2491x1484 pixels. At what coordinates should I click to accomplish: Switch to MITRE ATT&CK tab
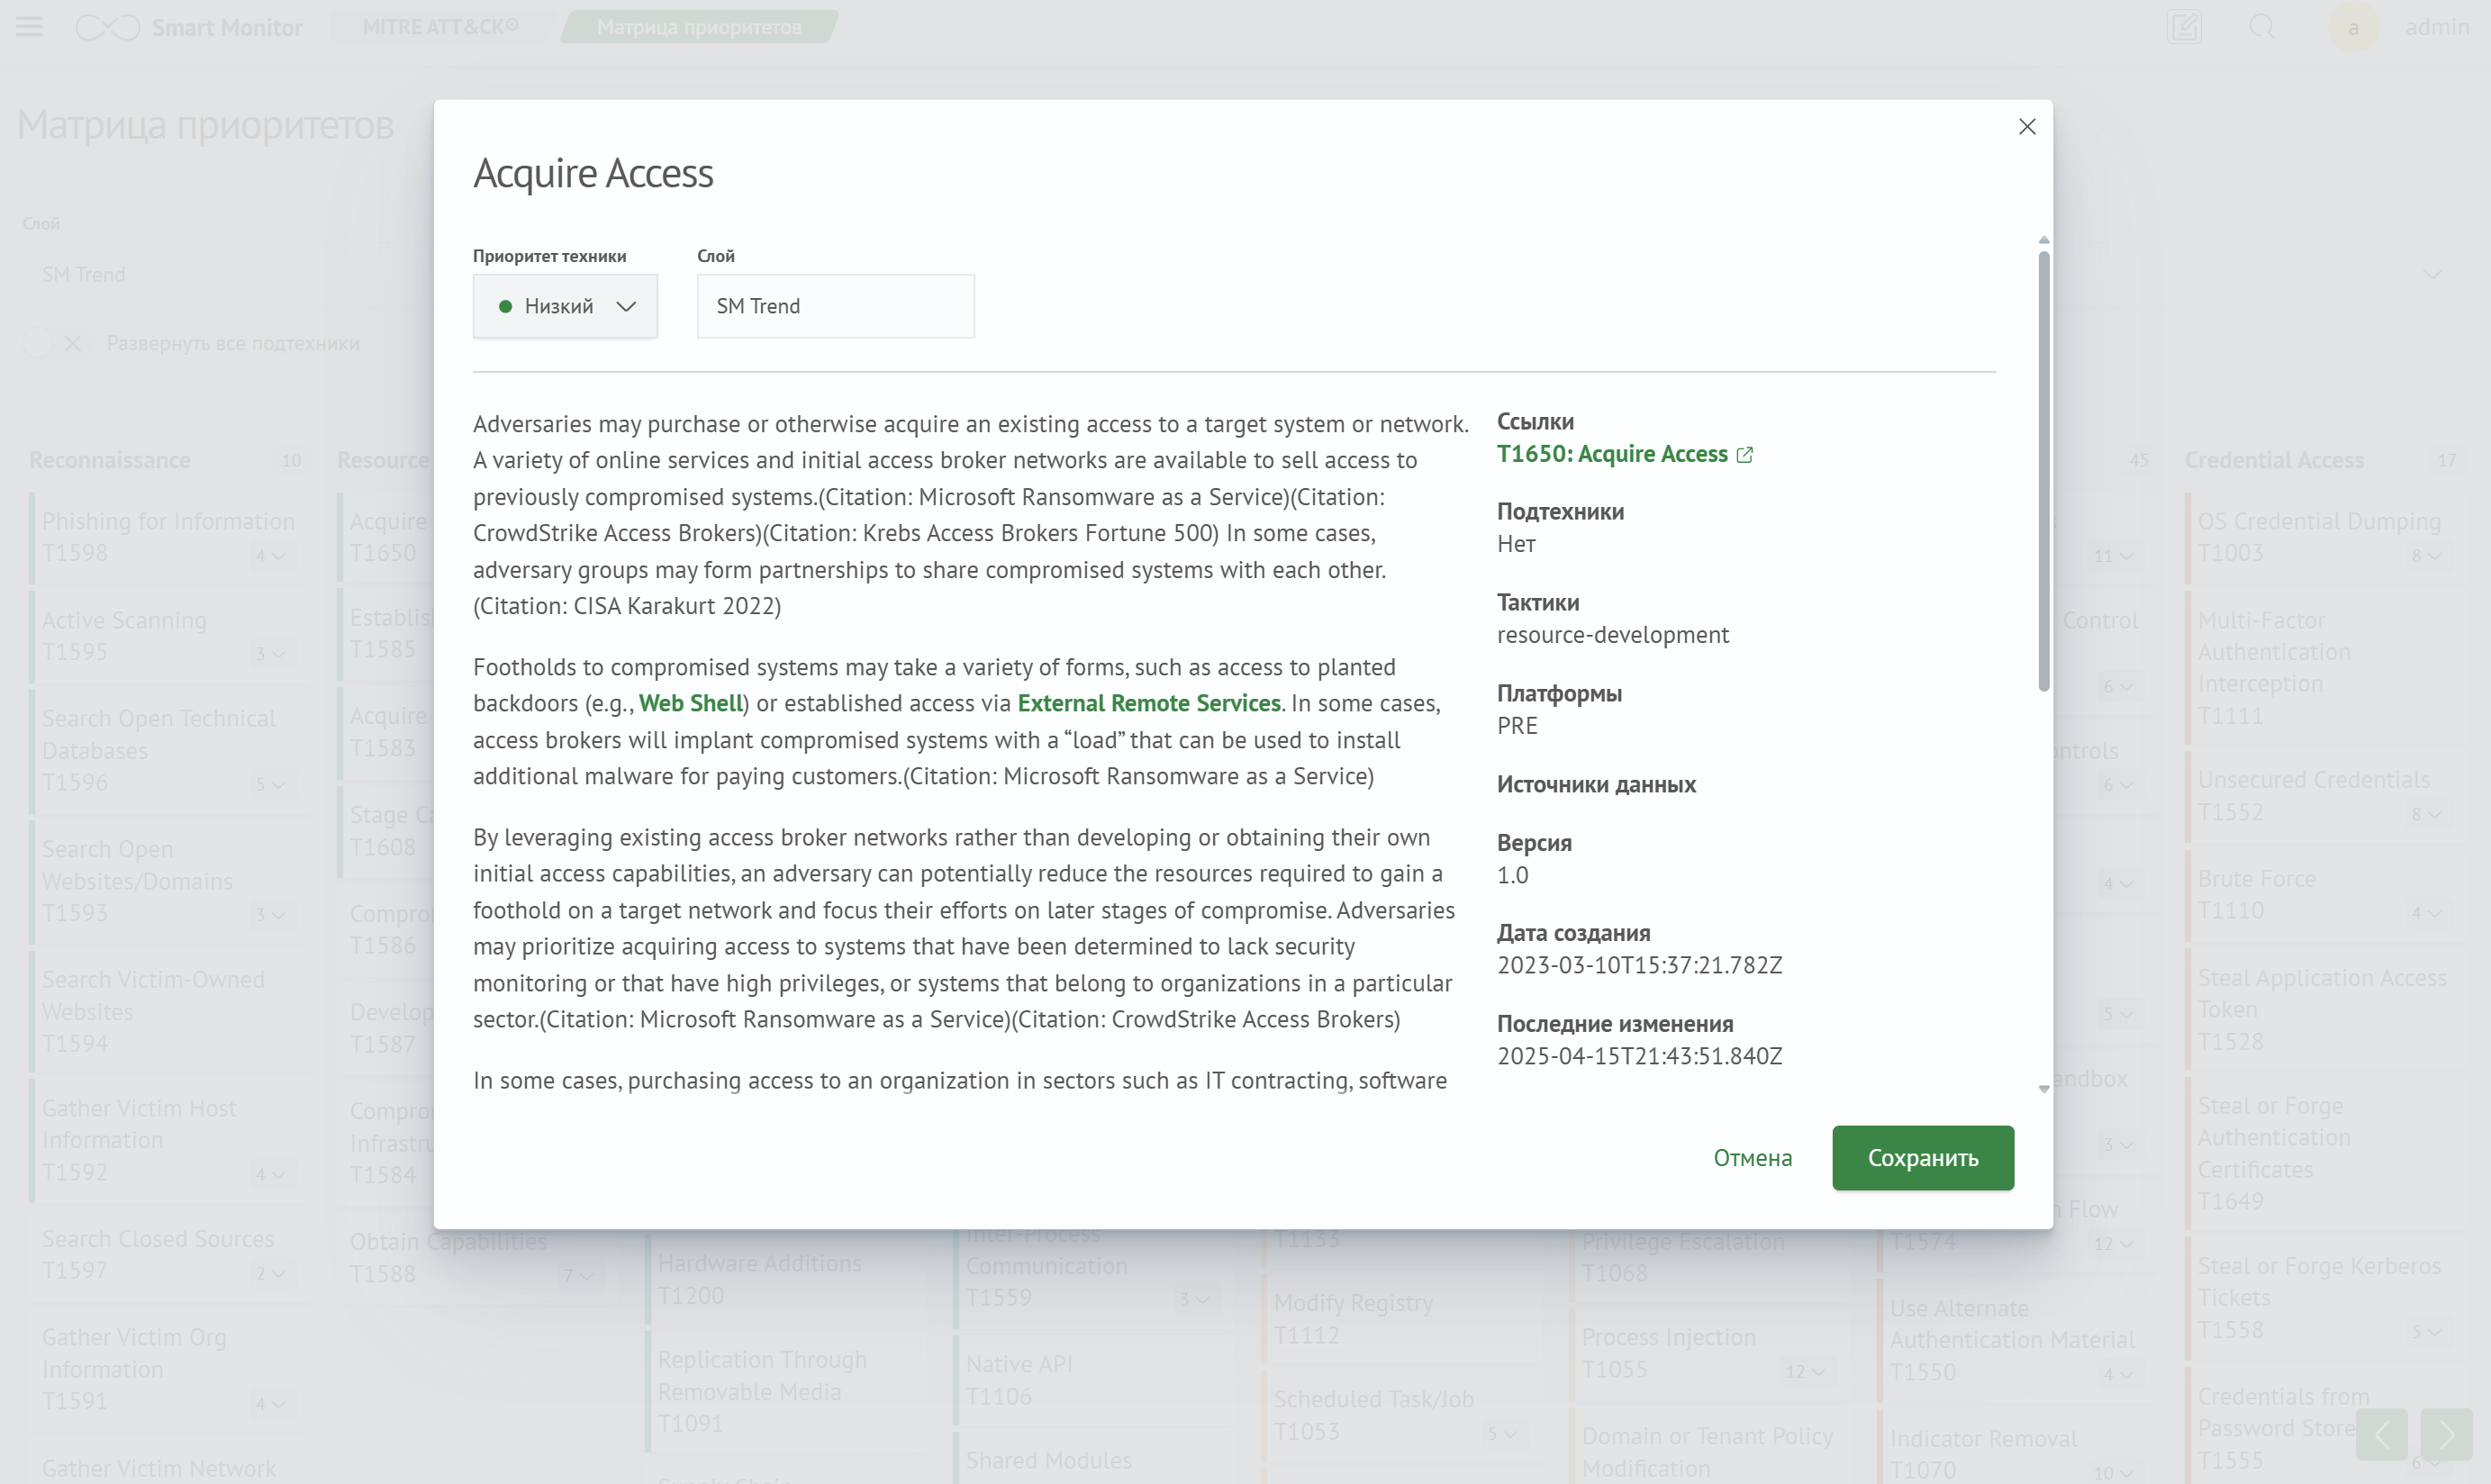(440, 27)
